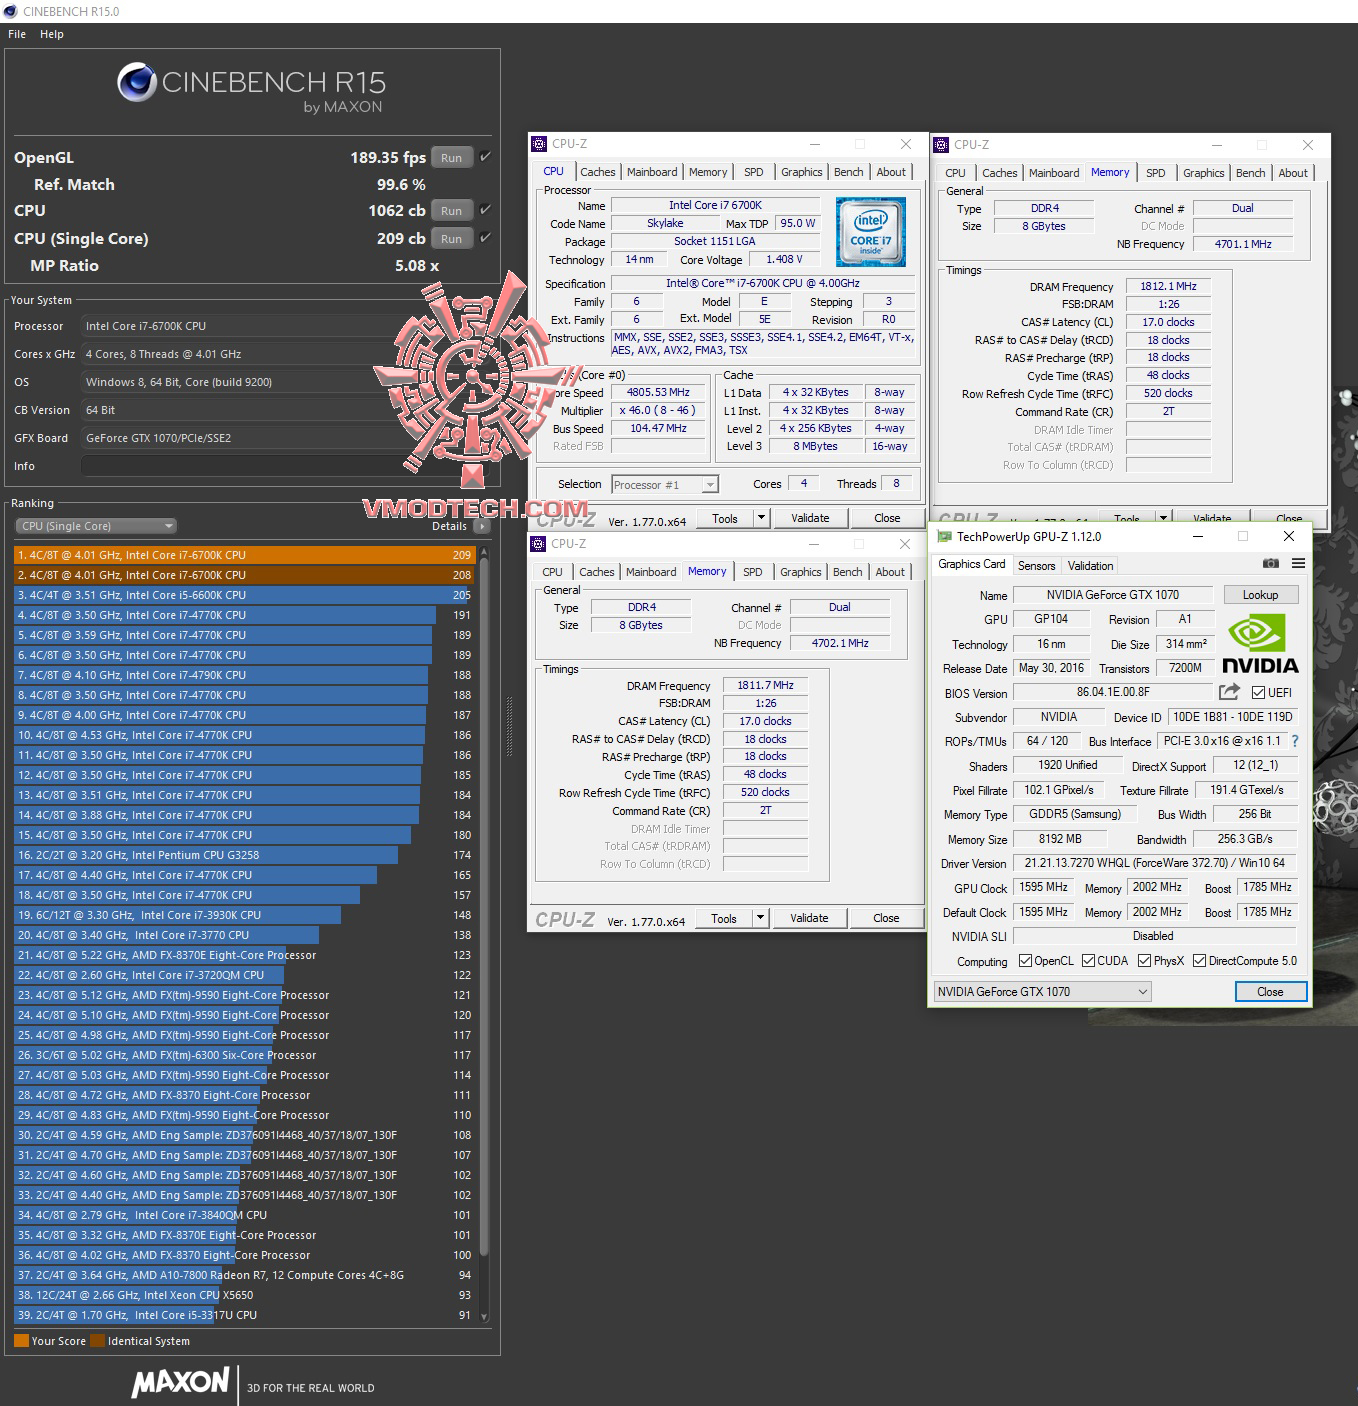Click Validate in the CPU-tab CPU-Z window

[810, 518]
